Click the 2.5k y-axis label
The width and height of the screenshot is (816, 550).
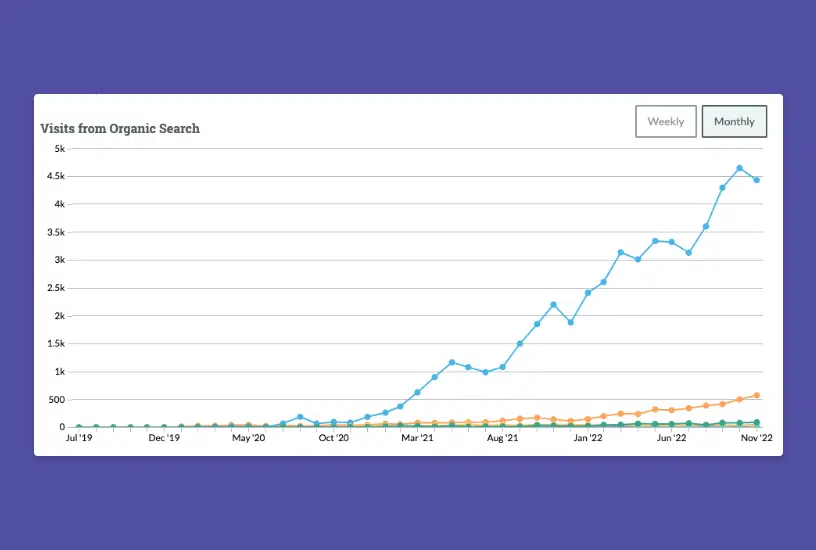pyautogui.click(x=56, y=288)
